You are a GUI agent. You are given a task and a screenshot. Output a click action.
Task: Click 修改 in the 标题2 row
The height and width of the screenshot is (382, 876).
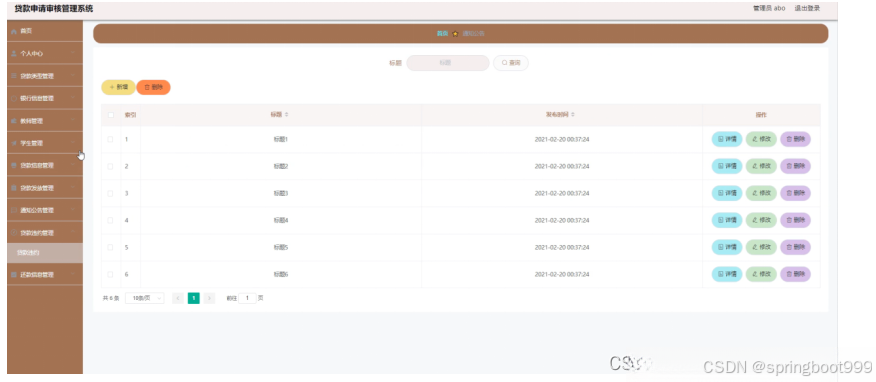coord(761,166)
